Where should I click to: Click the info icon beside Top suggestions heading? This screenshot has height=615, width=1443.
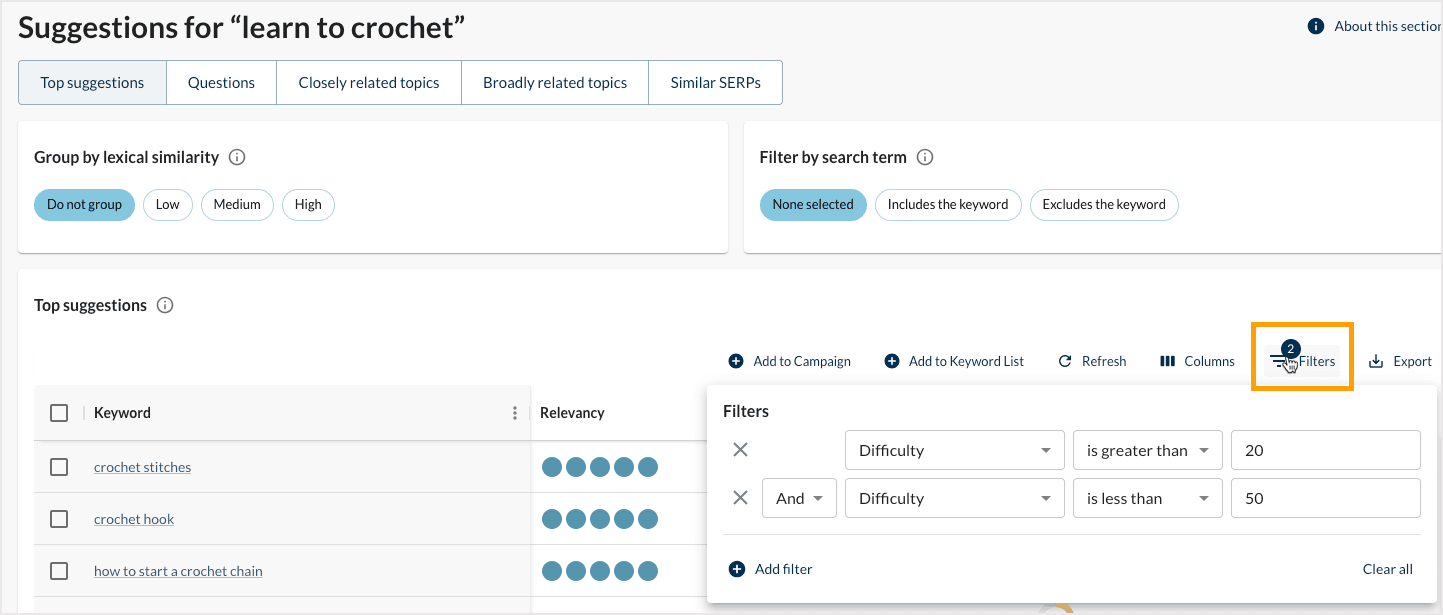(165, 305)
